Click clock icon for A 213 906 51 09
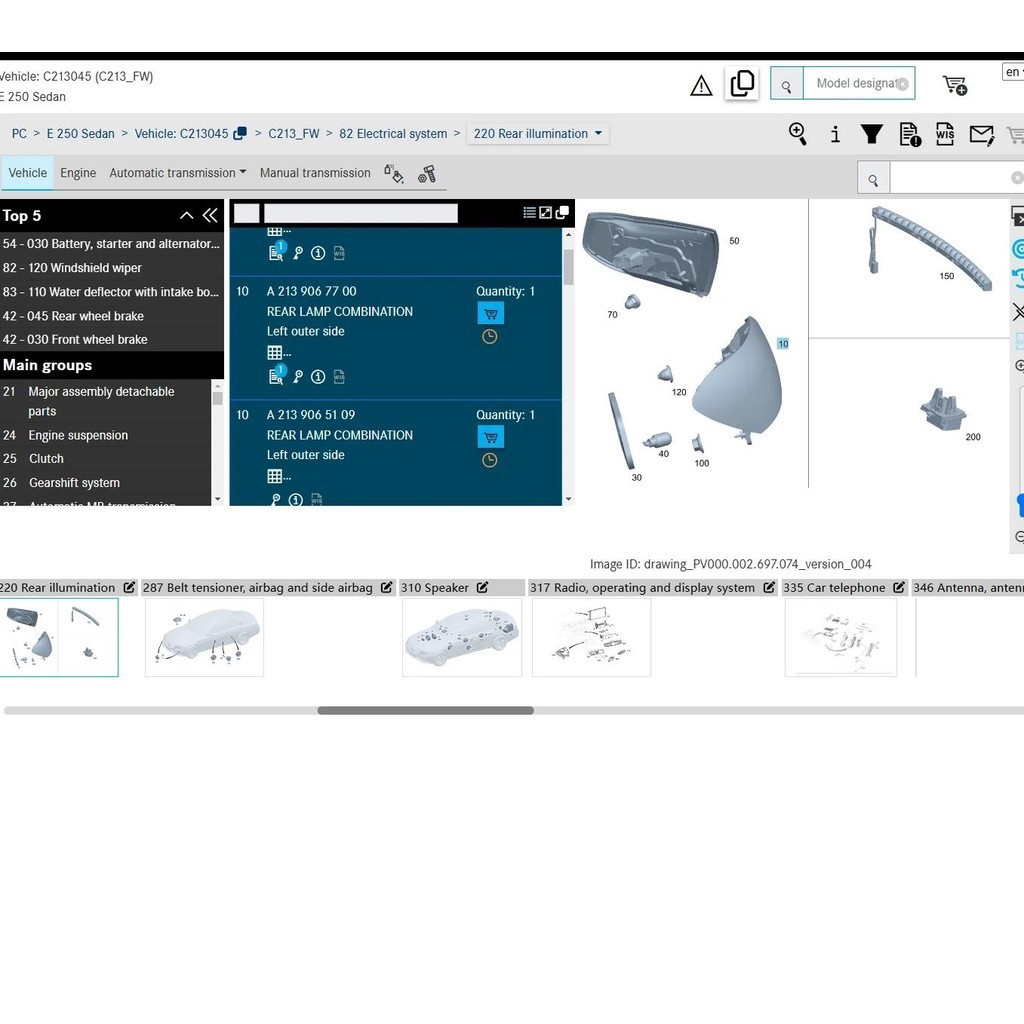The image size is (1024, 1024). (x=489, y=460)
